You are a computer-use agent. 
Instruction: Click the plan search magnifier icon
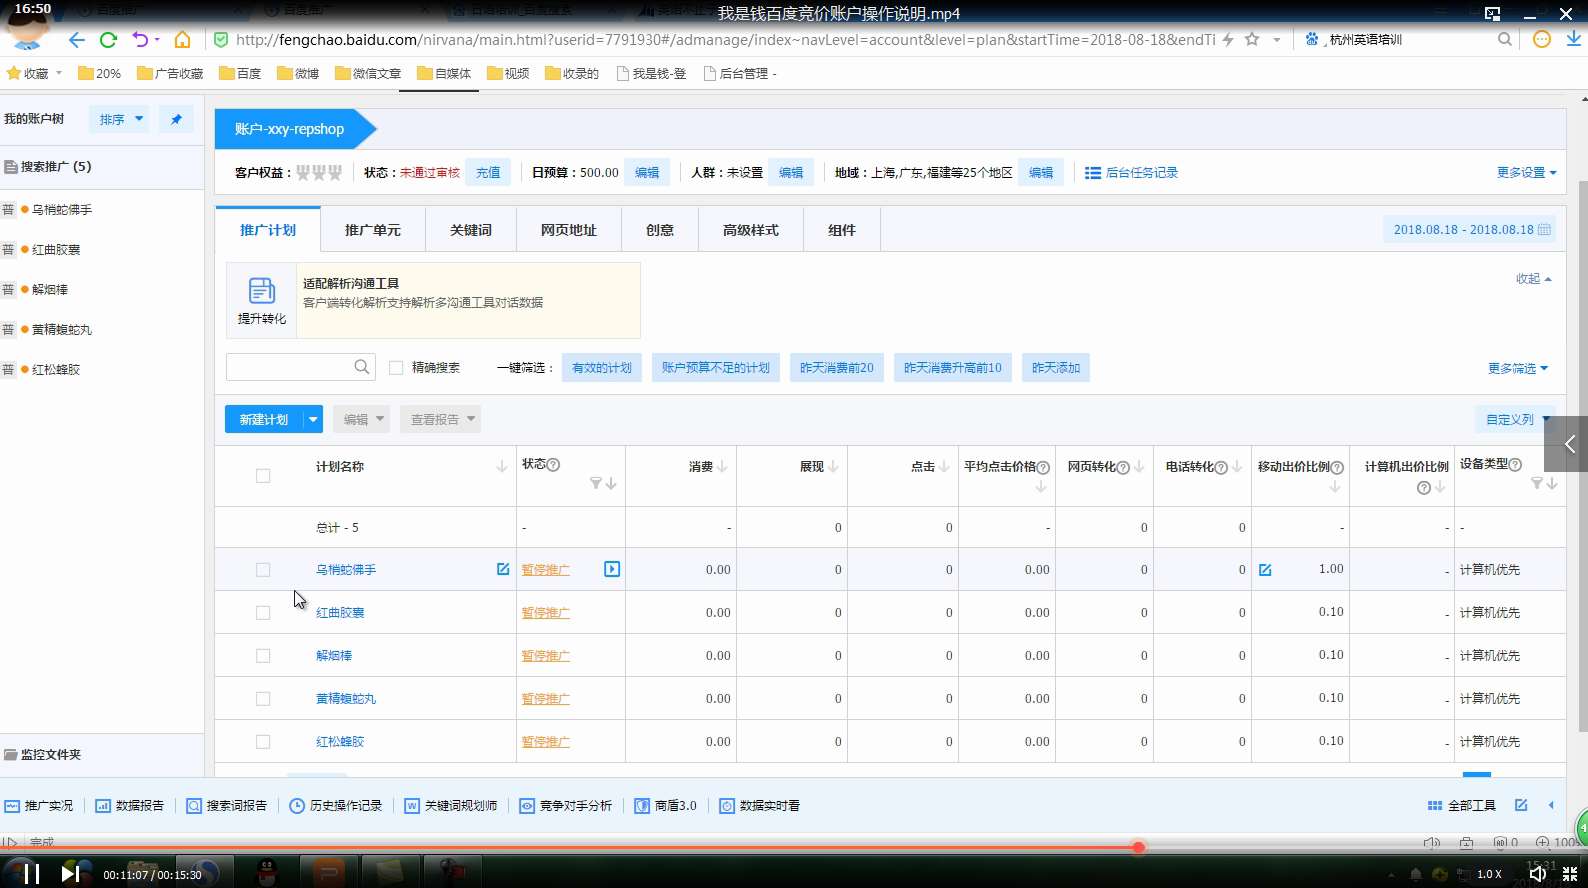tap(362, 367)
